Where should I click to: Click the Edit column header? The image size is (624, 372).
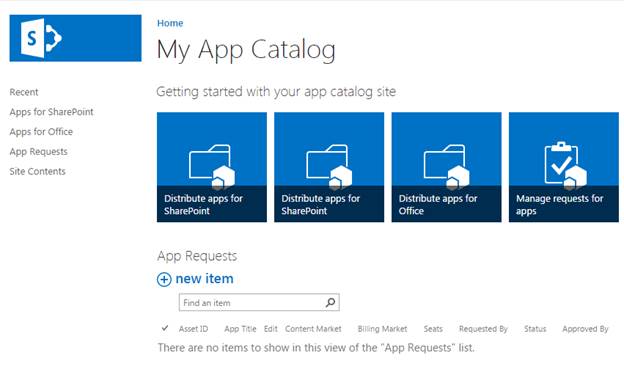coord(271,329)
